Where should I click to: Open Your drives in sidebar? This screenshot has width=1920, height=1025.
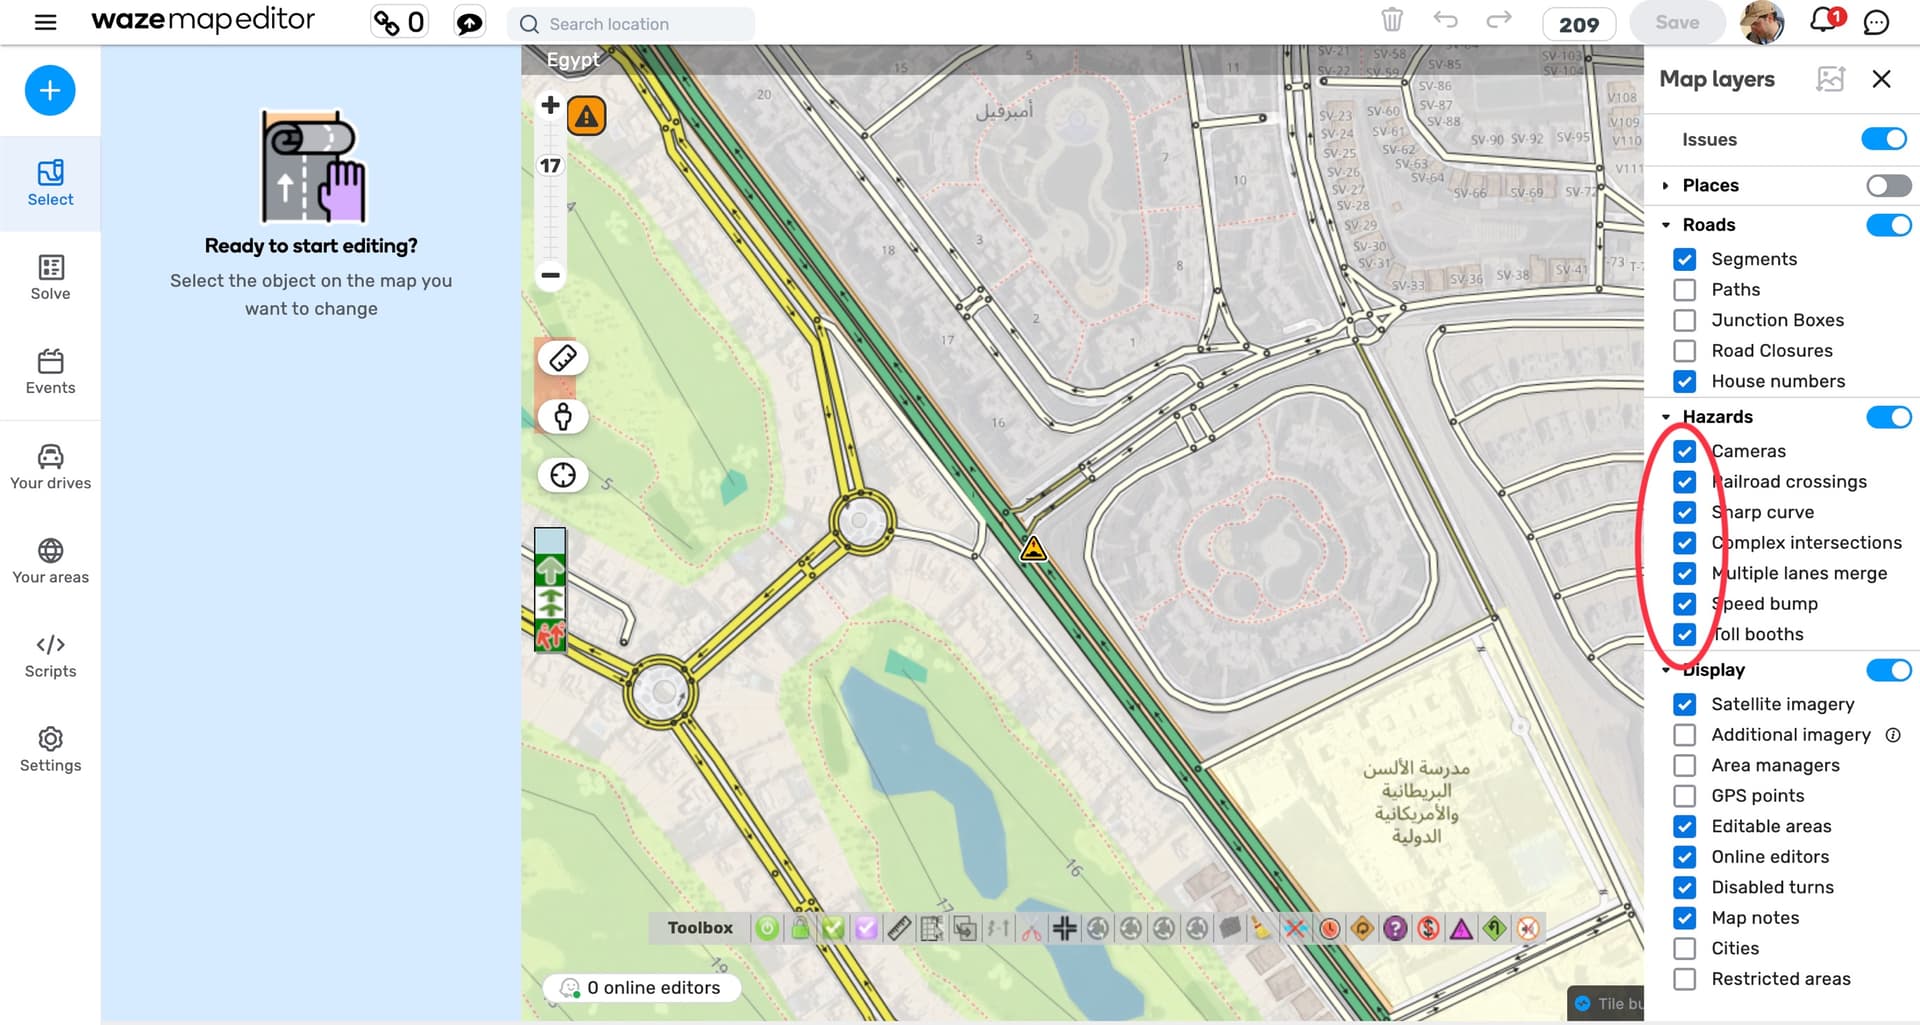[50, 467]
